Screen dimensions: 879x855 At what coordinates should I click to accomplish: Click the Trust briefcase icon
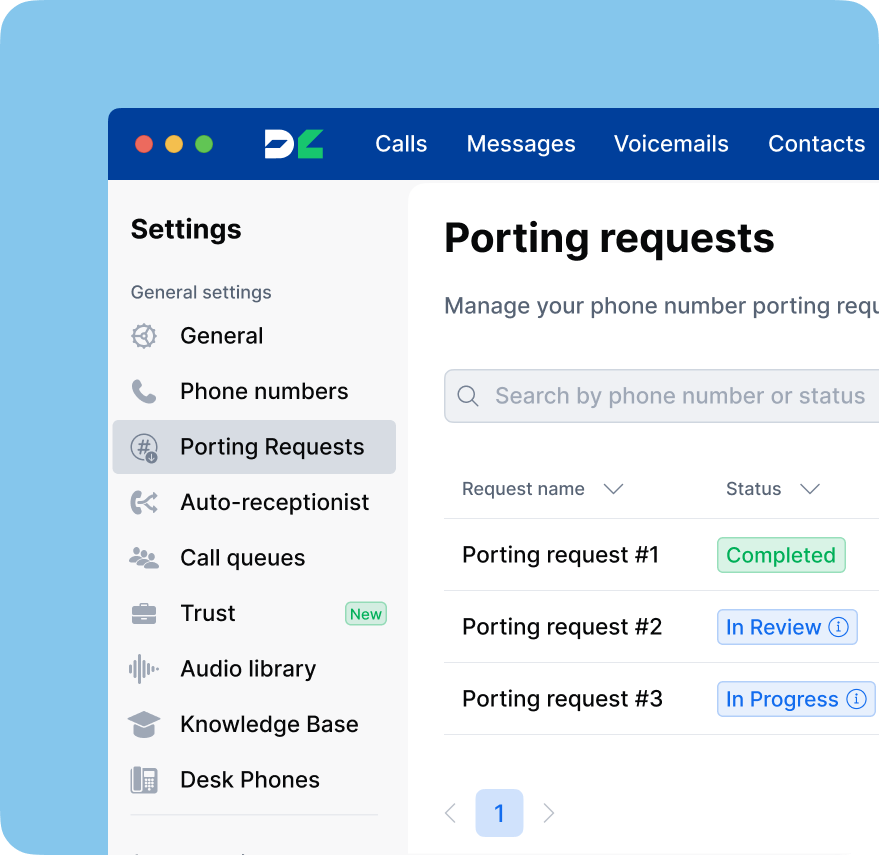click(x=144, y=613)
